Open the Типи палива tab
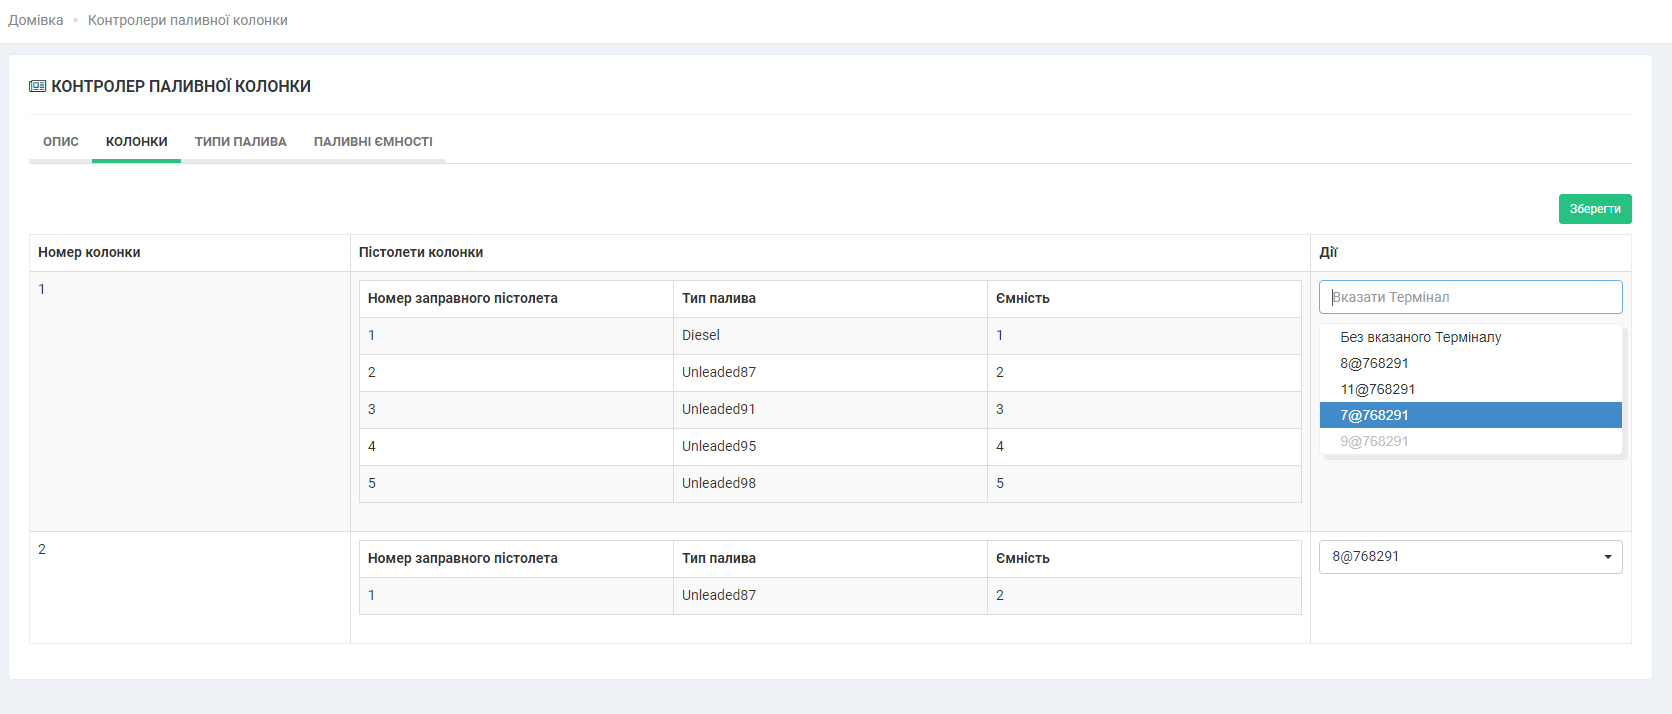The height and width of the screenshot is (714, 1672). 240,142
